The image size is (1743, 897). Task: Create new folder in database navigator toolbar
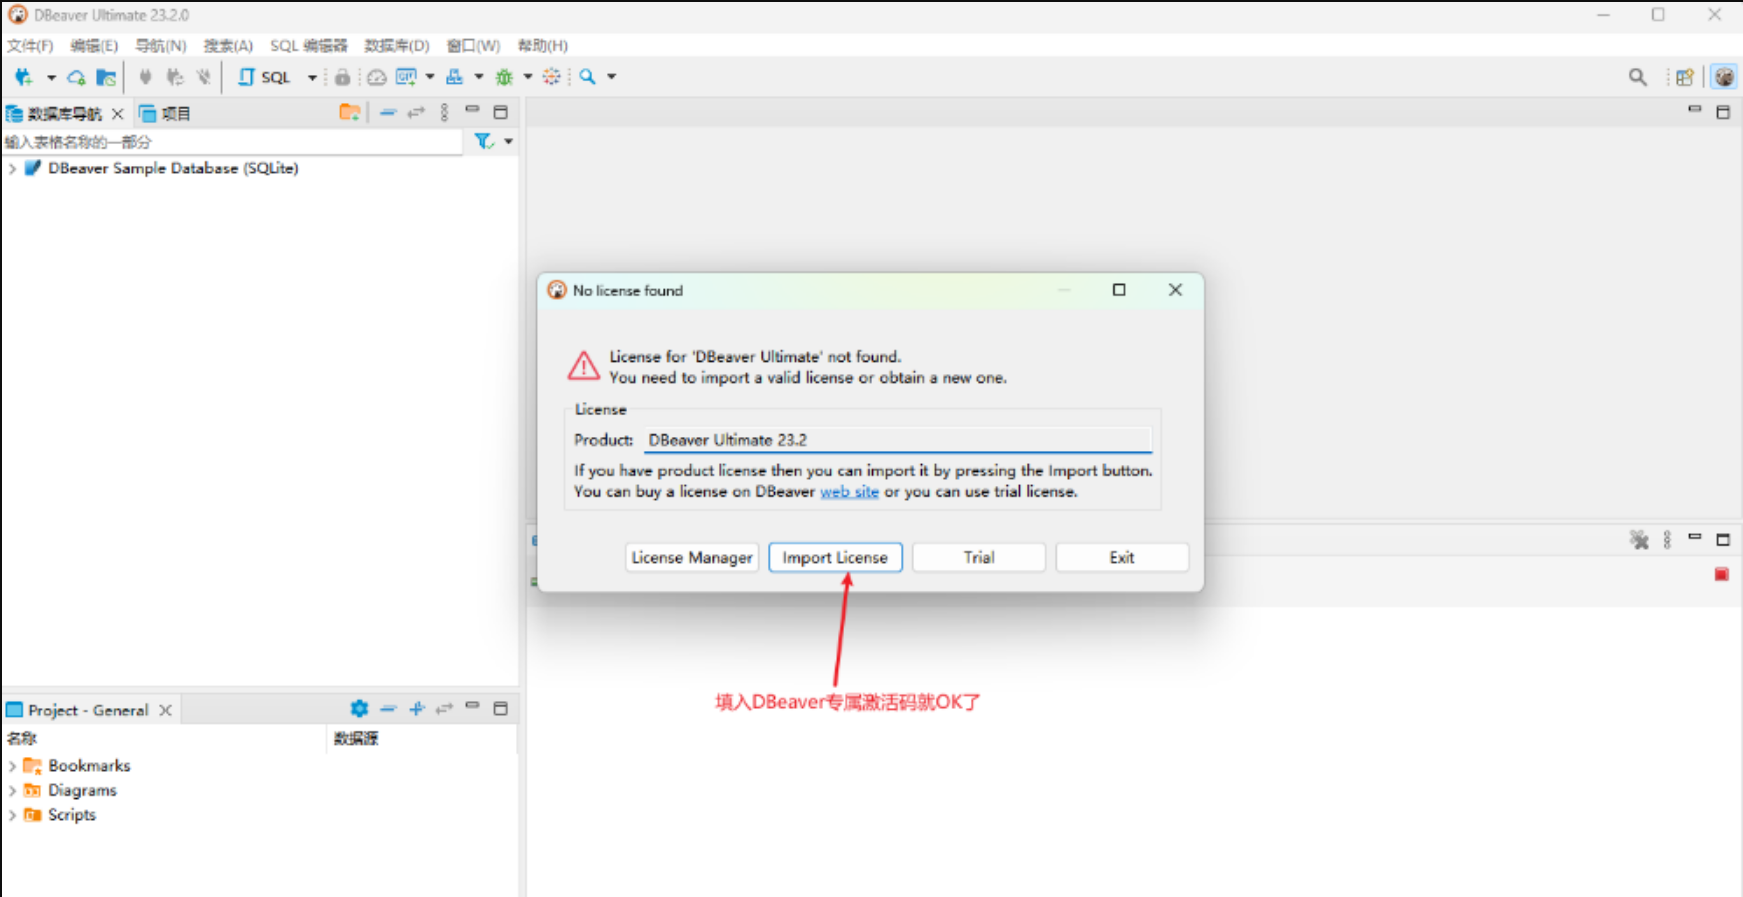pos(349,113)
